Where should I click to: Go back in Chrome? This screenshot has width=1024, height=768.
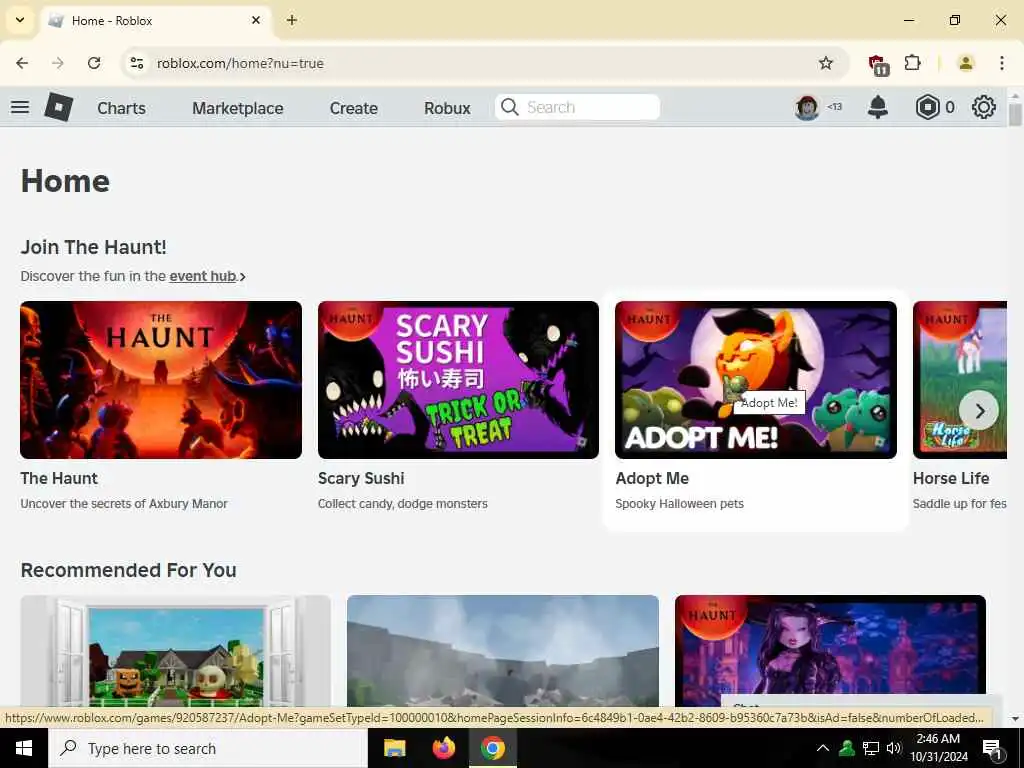pyautogui.click(x=22, y=63)
